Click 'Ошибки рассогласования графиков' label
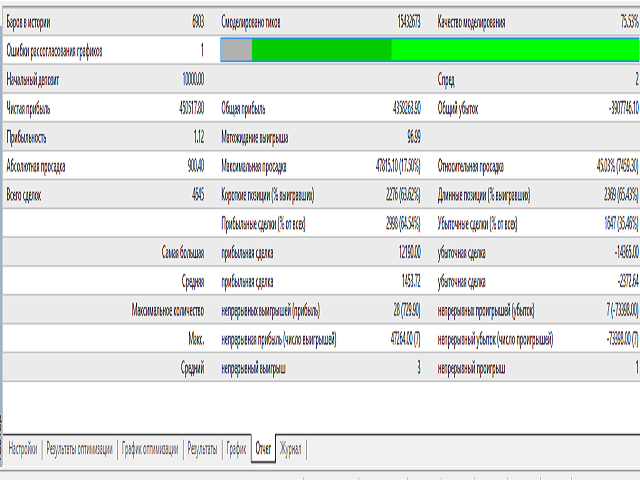 (54, 51)
